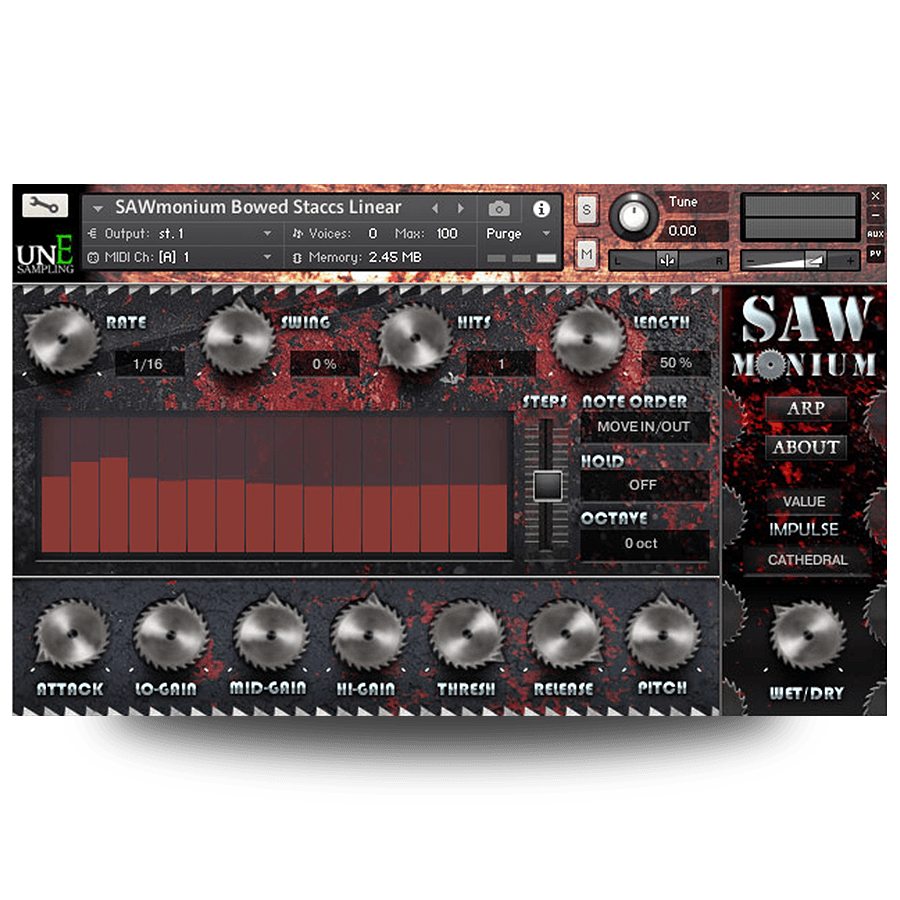Image resolution: width=900 pixels, height=900 pixels.
Task: Open the Octave 0 oct selector
Action: coord(644,544)
